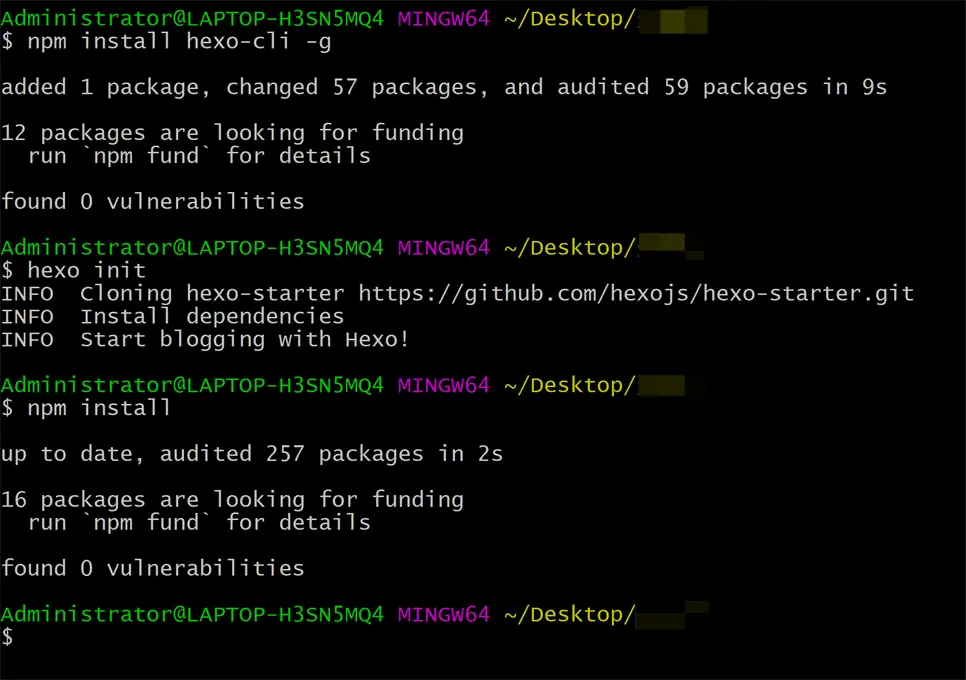
Task: Click the first 'found 0 vulnerabilities' line
Action: point(153,201)
